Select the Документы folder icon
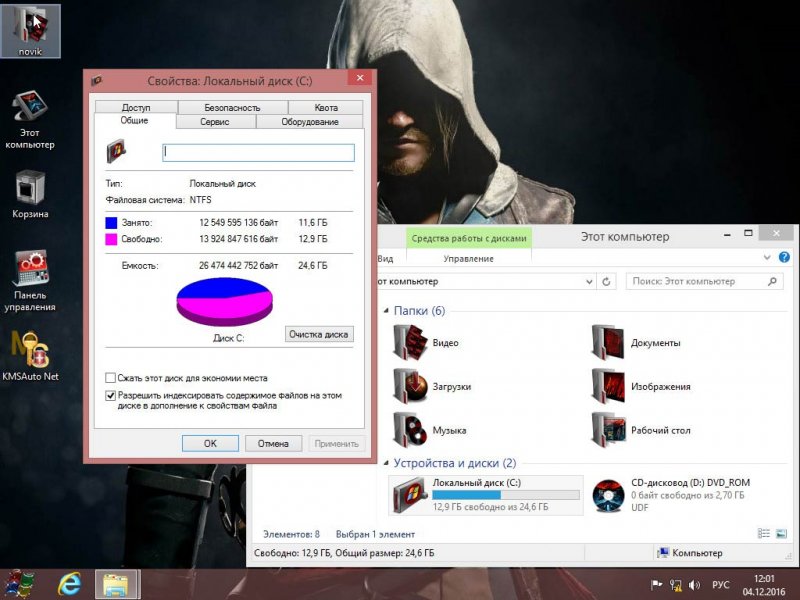The image size is (800, 600). tap(608, 343)
